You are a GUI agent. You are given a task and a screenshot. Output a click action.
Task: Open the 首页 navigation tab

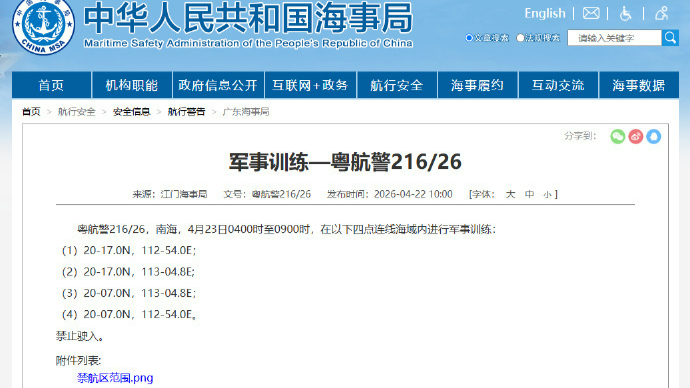click(51, 85)
